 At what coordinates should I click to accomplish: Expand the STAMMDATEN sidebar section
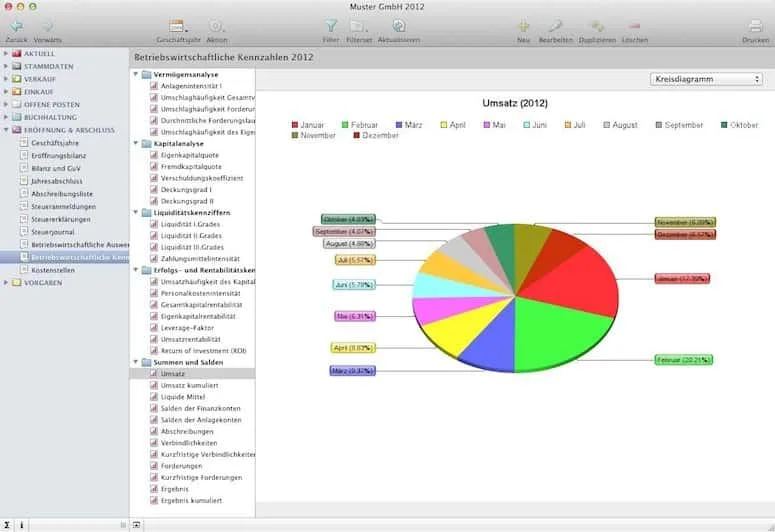pyautogui.click(x=5, y=66)
